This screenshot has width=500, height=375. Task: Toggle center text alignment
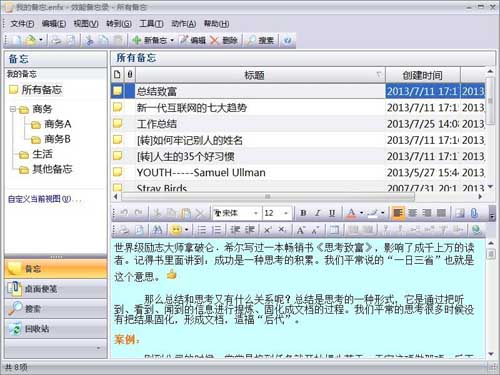tap(413, 213)
